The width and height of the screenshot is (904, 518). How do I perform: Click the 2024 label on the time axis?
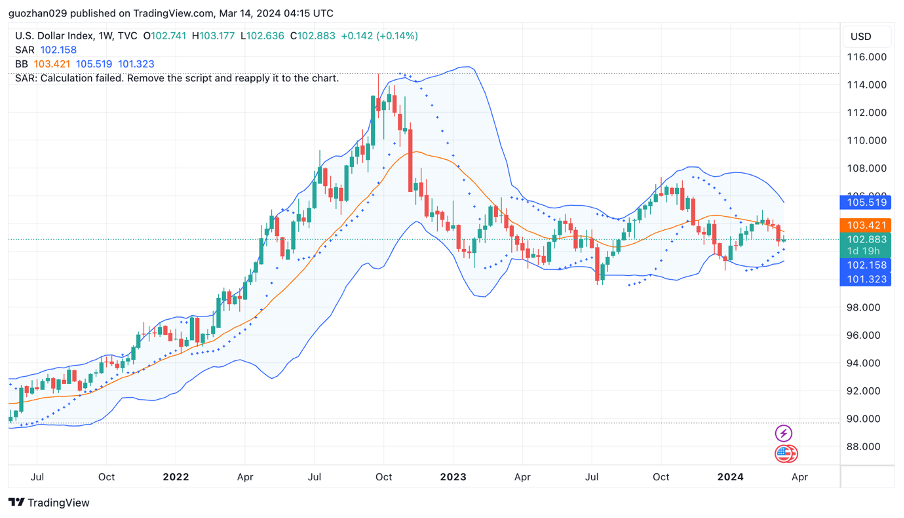point(731,478)
